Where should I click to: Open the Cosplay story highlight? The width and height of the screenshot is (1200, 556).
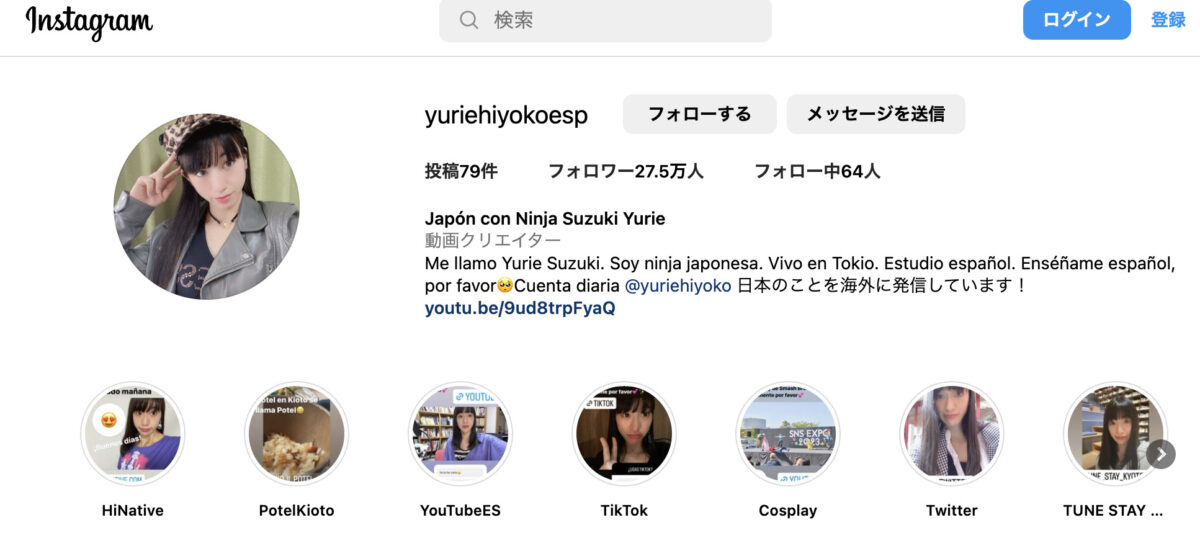click(787, 433)
